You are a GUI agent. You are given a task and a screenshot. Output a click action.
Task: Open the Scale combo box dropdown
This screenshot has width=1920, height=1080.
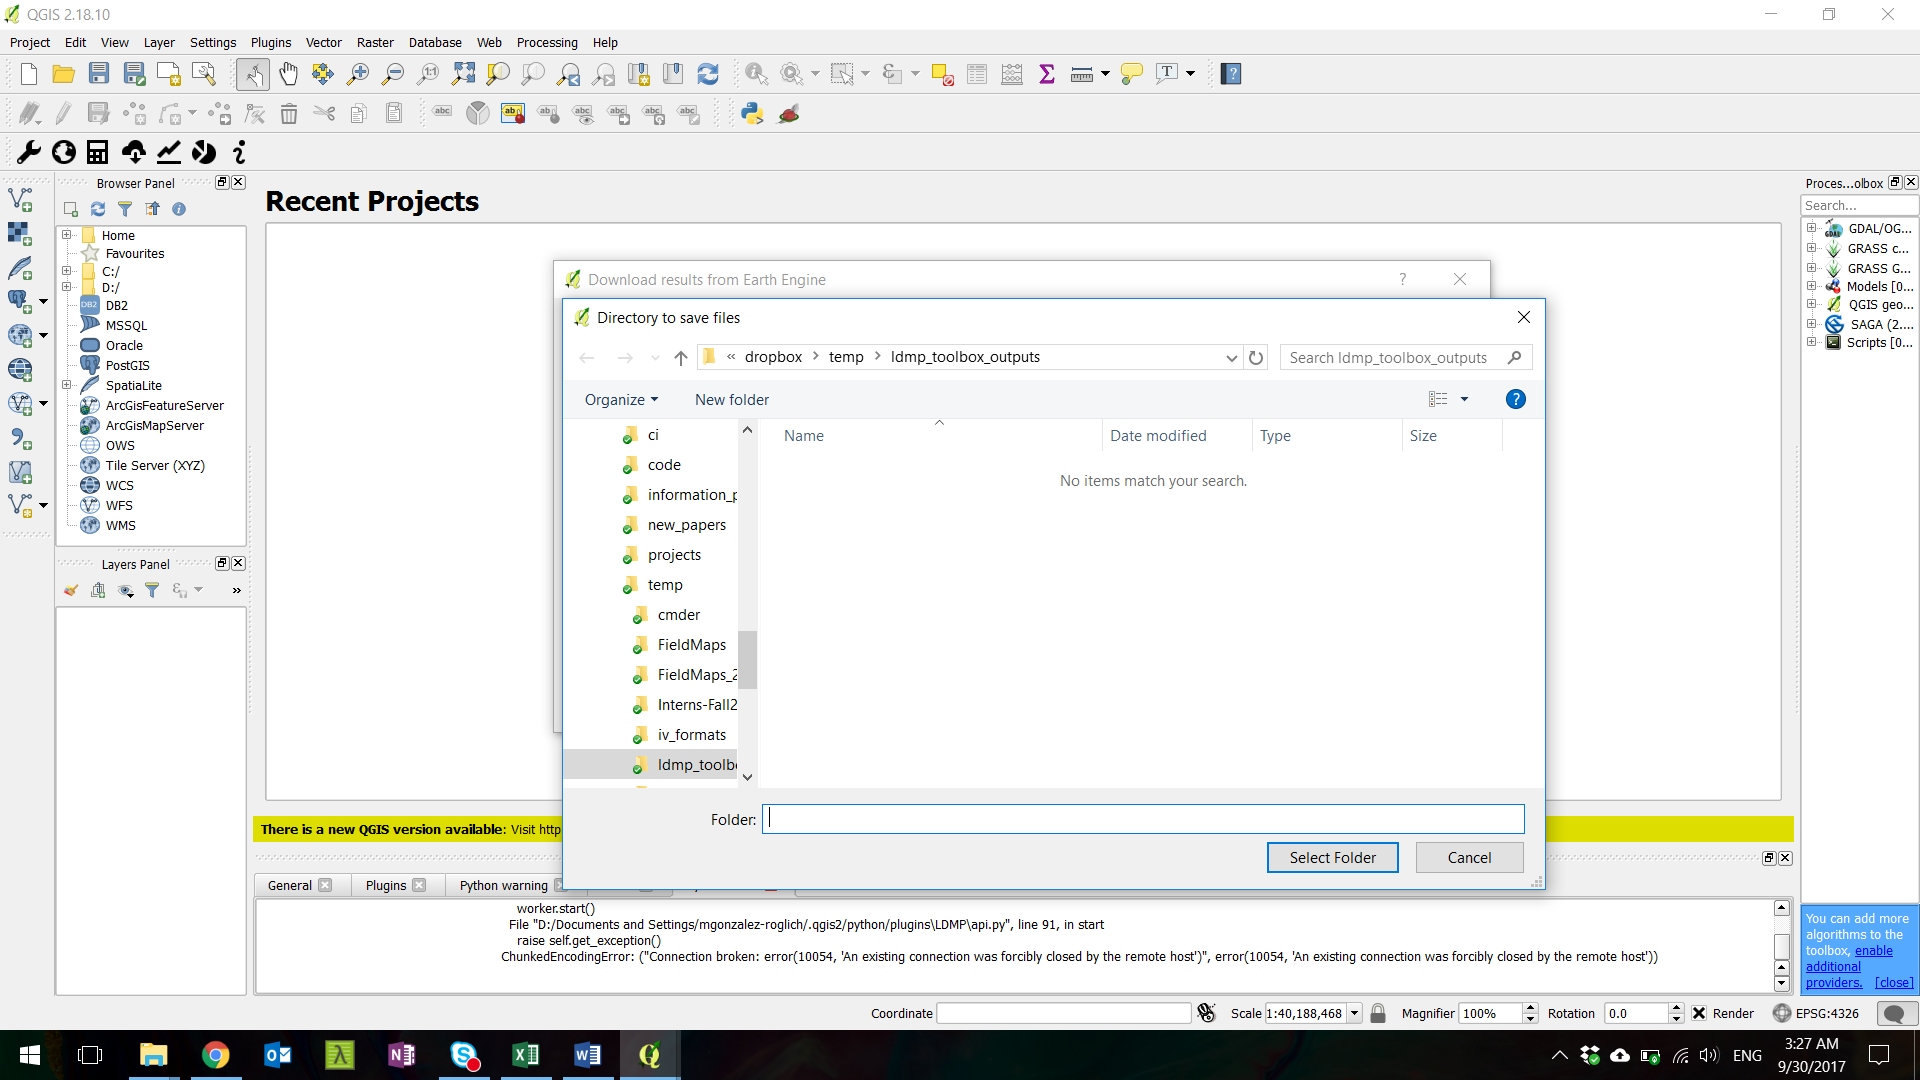(x=1354, y=1013)
